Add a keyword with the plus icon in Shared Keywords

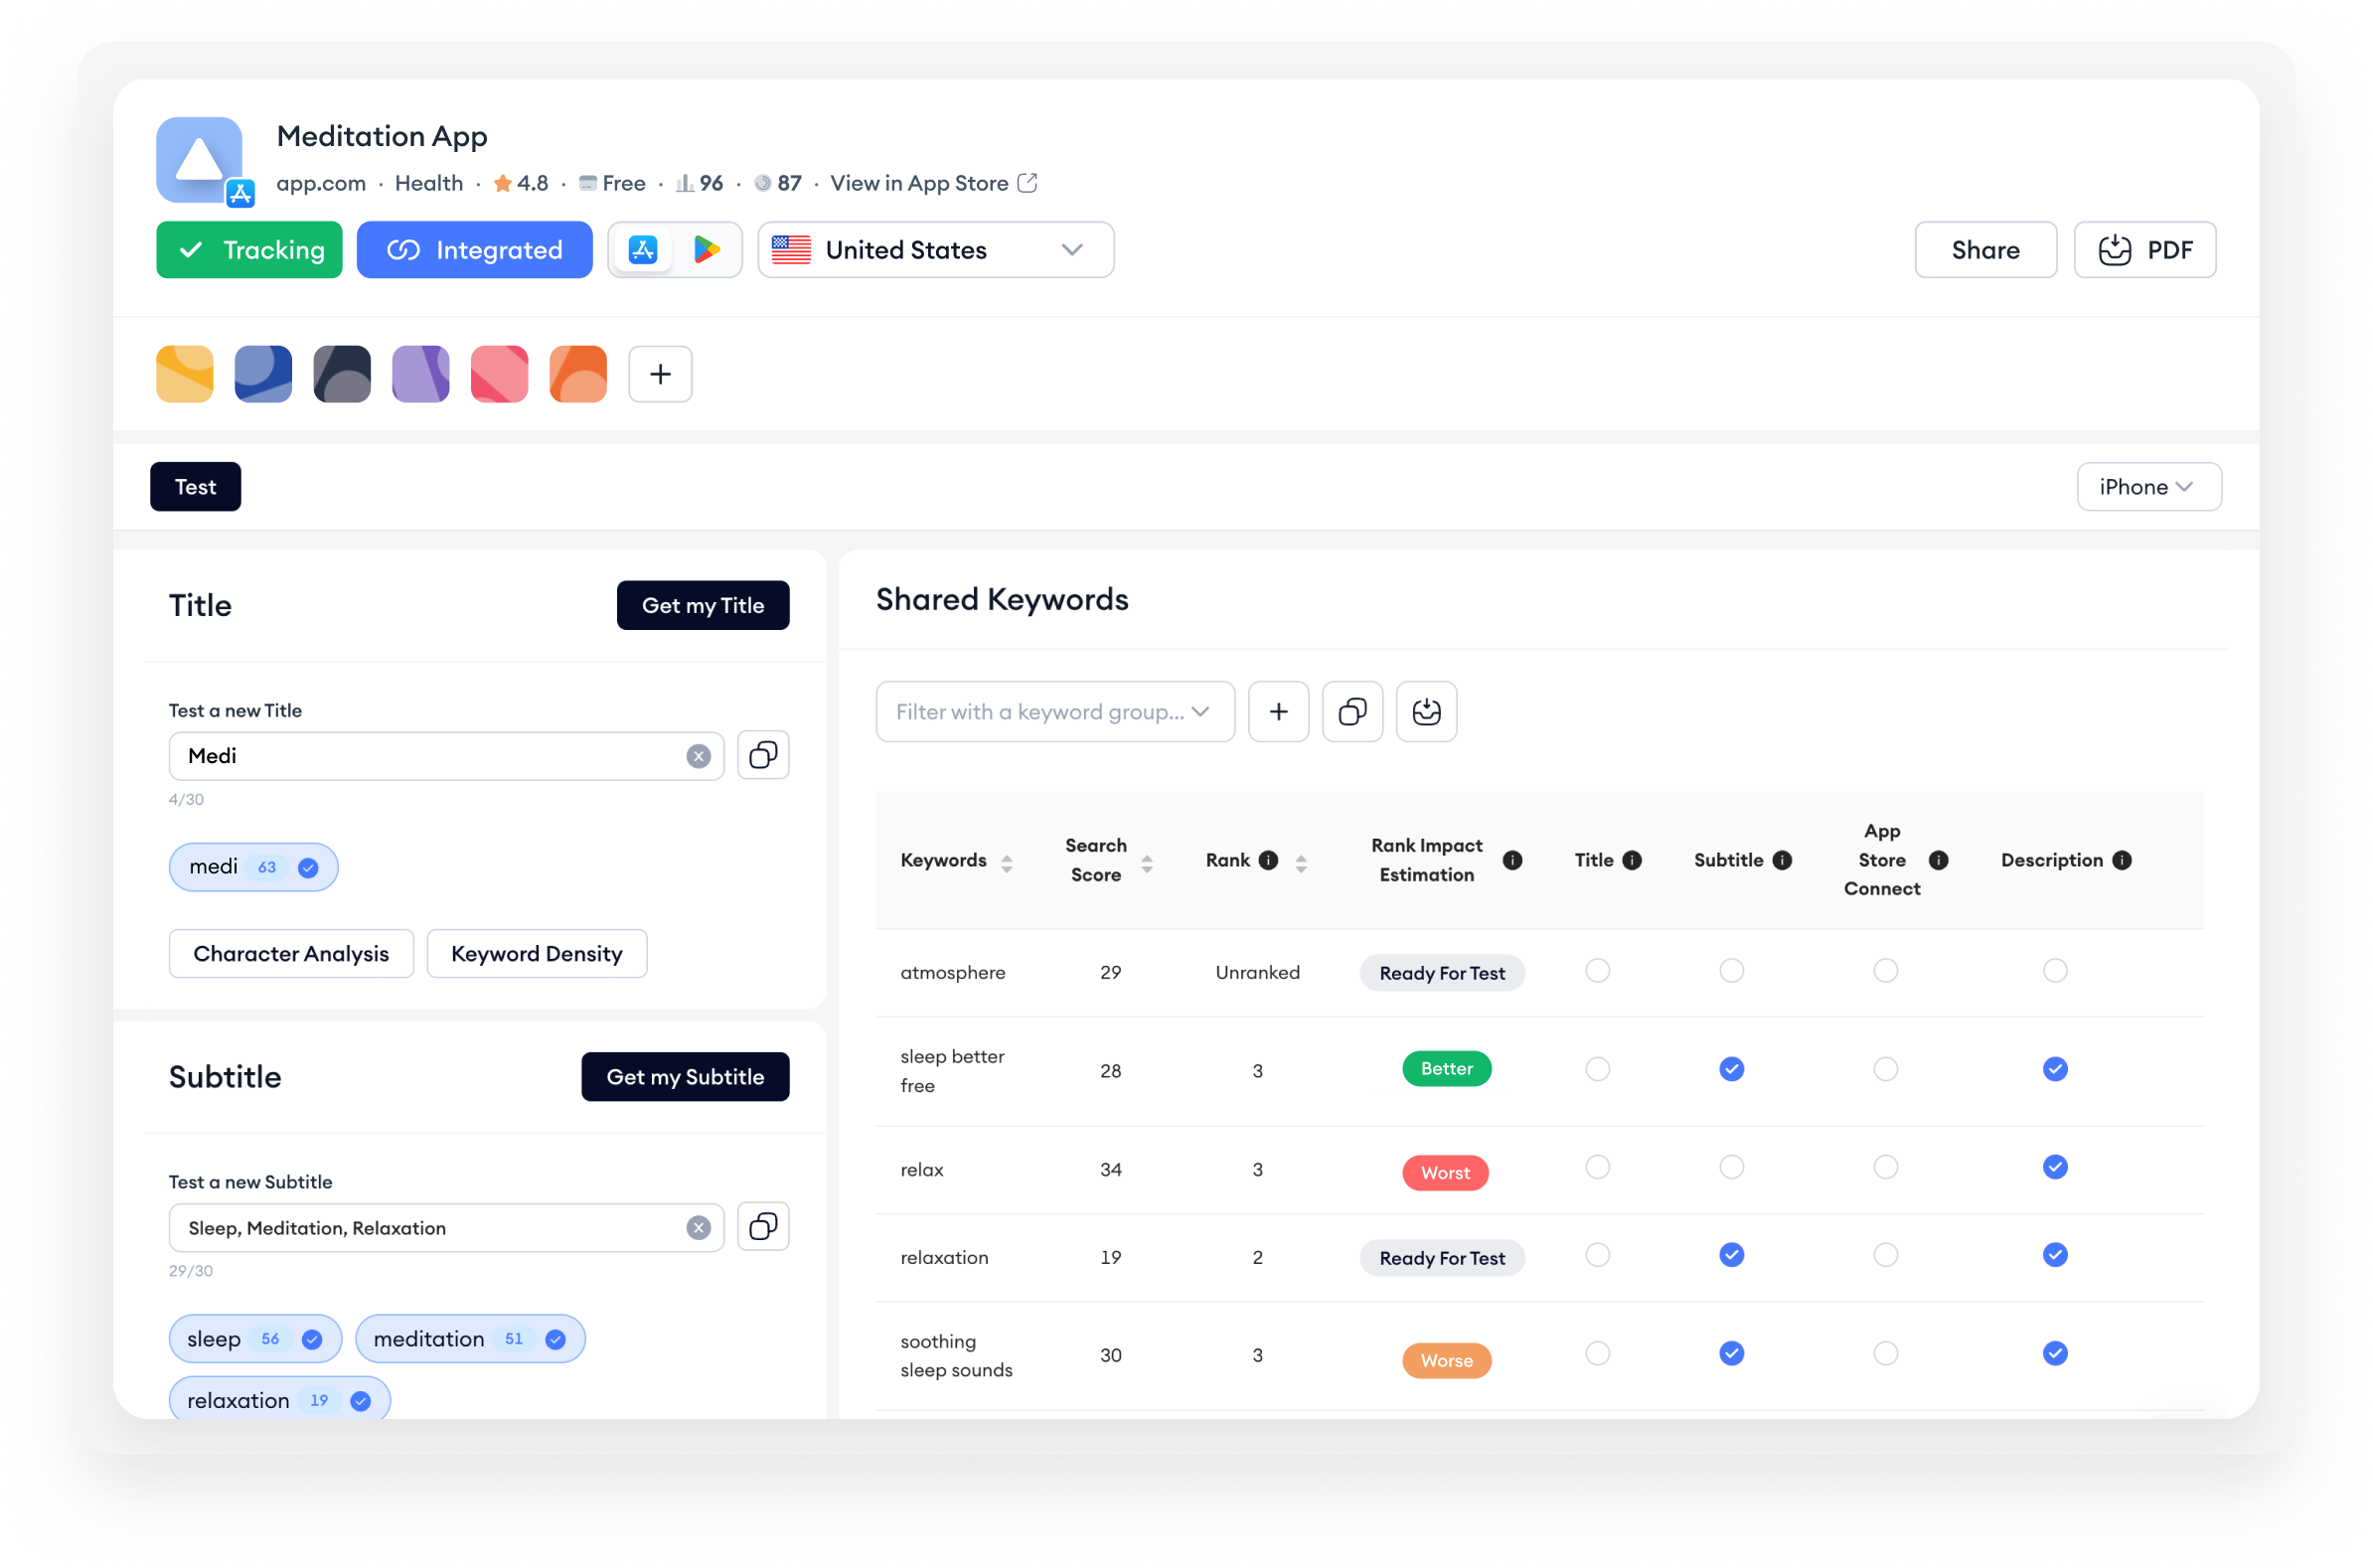pos(1278,712)
